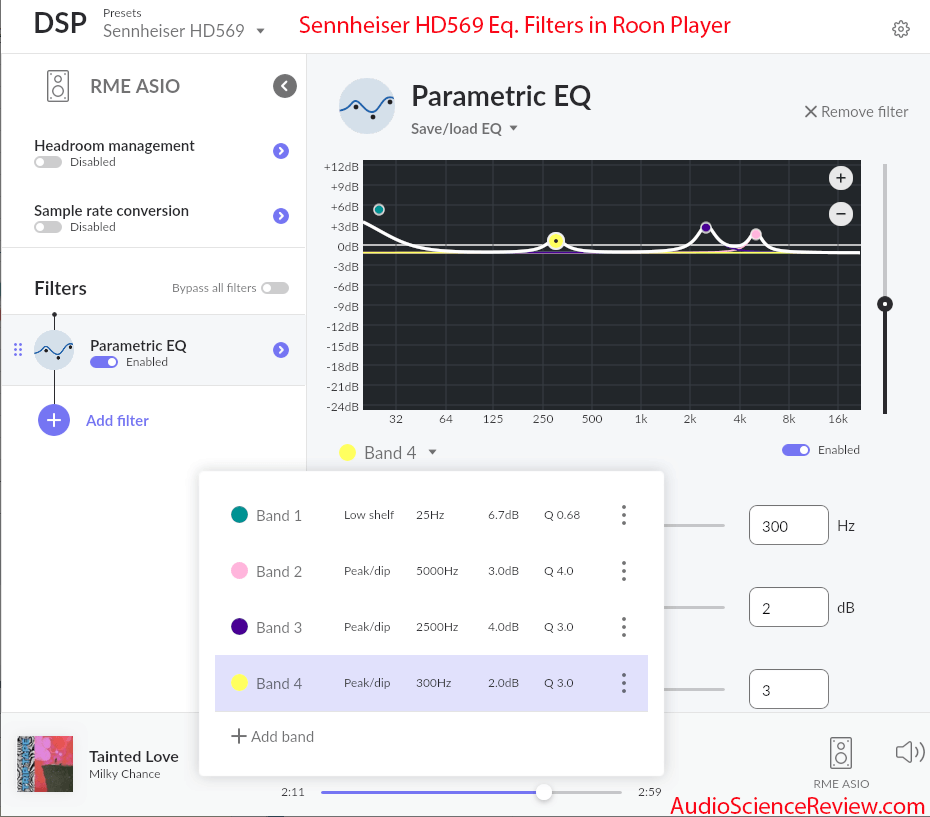Click plus icon next to Add band
Screen dimensions: 930x817
click(238, 736)
